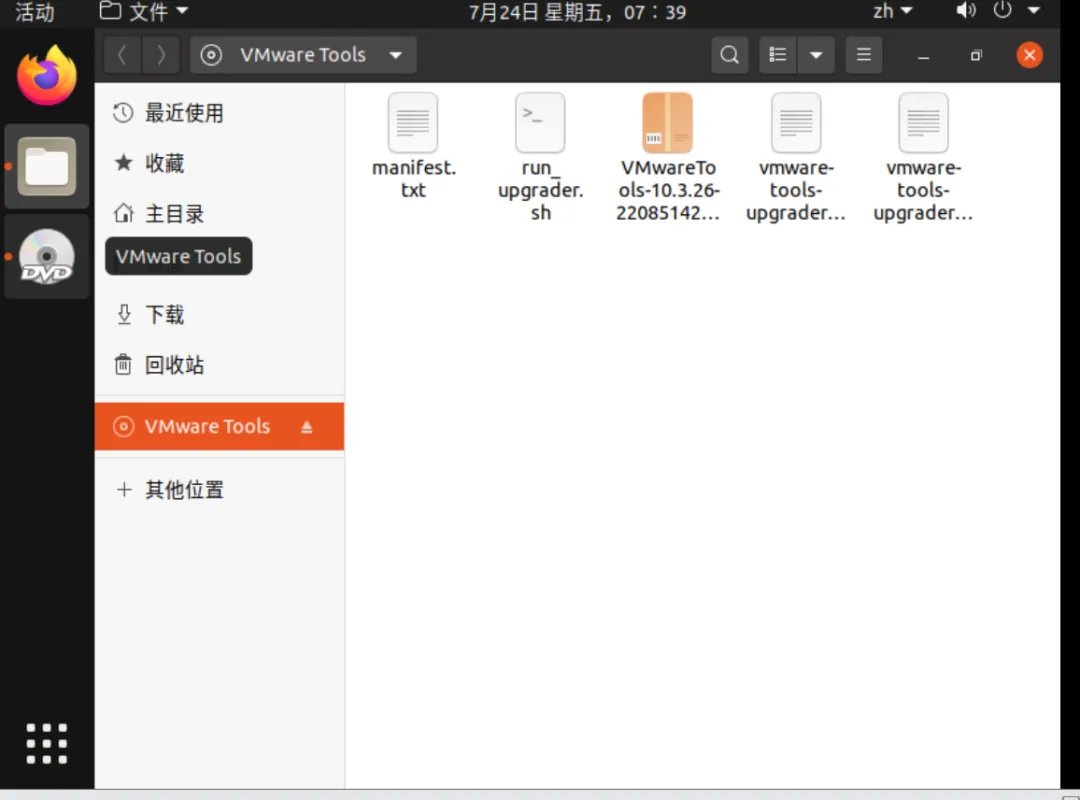Eject the VMware Tools disc

pos(307,427)
